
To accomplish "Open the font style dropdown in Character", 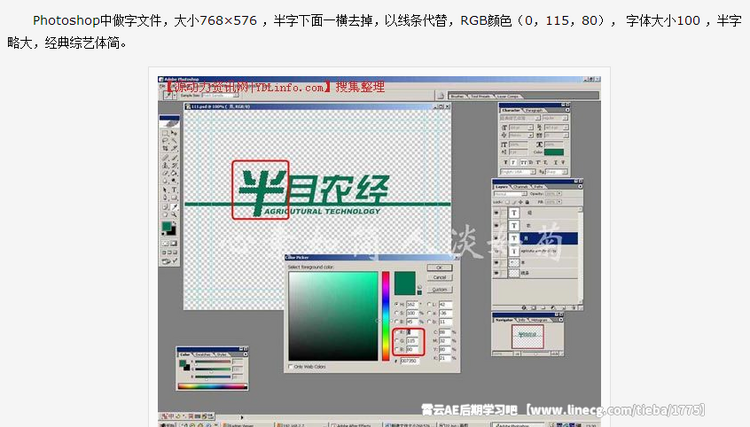I will click(565, 118).
